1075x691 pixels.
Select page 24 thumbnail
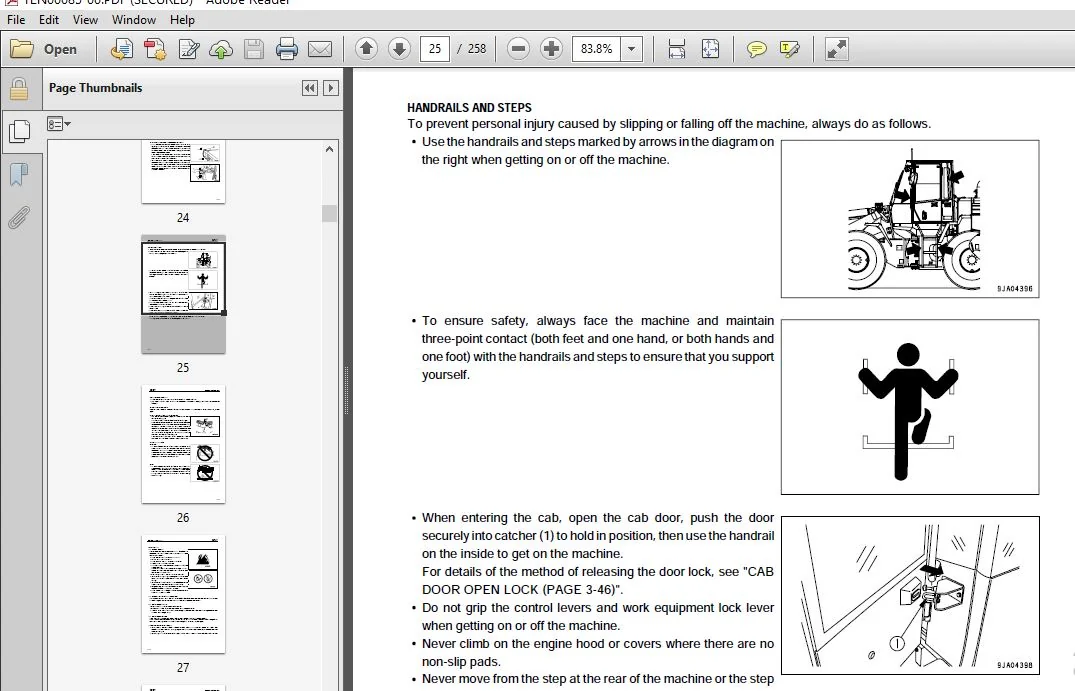(183, 172)
